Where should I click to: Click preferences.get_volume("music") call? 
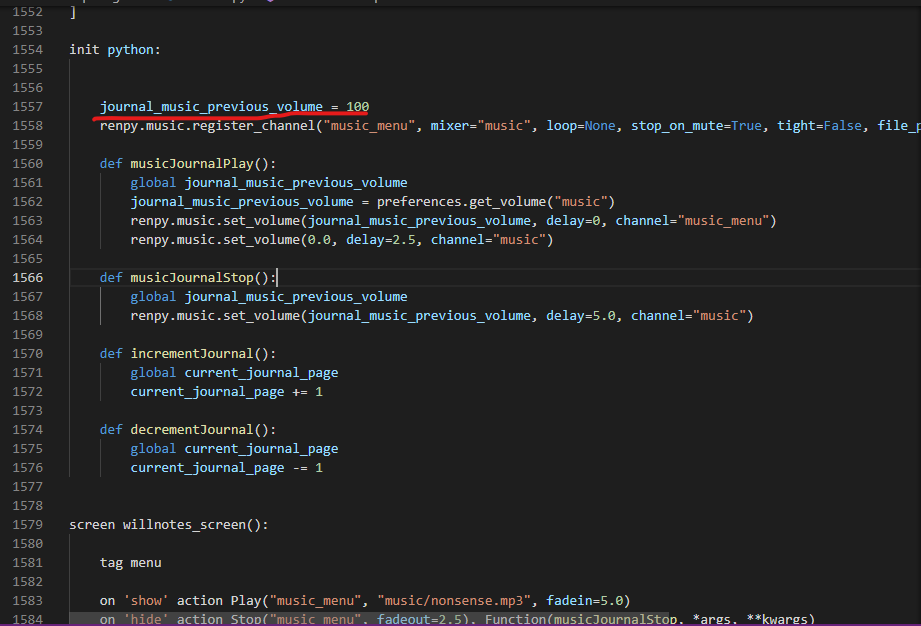pos(496,201)
